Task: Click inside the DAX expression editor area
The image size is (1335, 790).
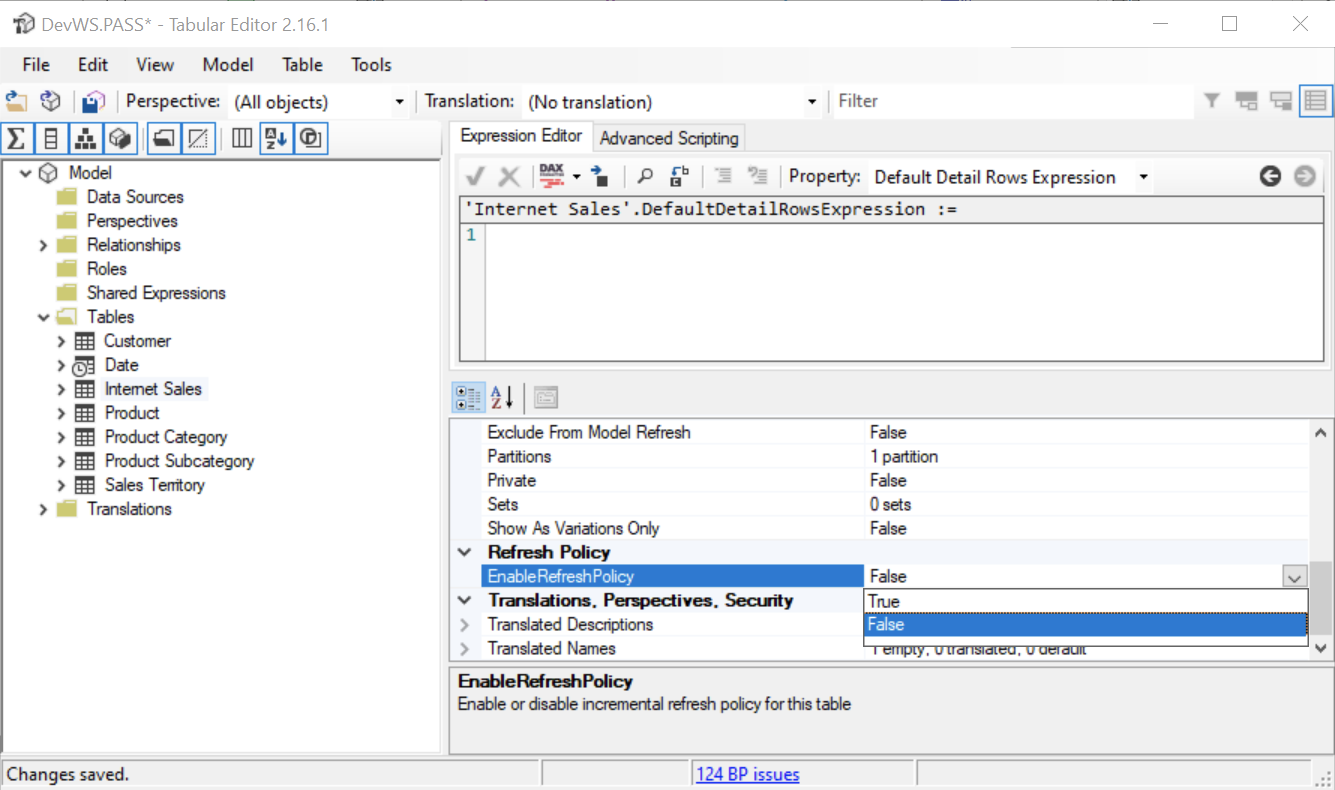Action: (904, 291)
